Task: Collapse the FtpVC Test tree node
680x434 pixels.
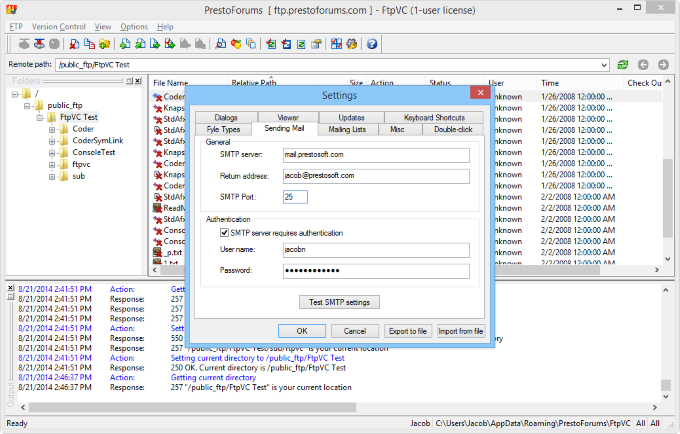Action: coord(39,117)
